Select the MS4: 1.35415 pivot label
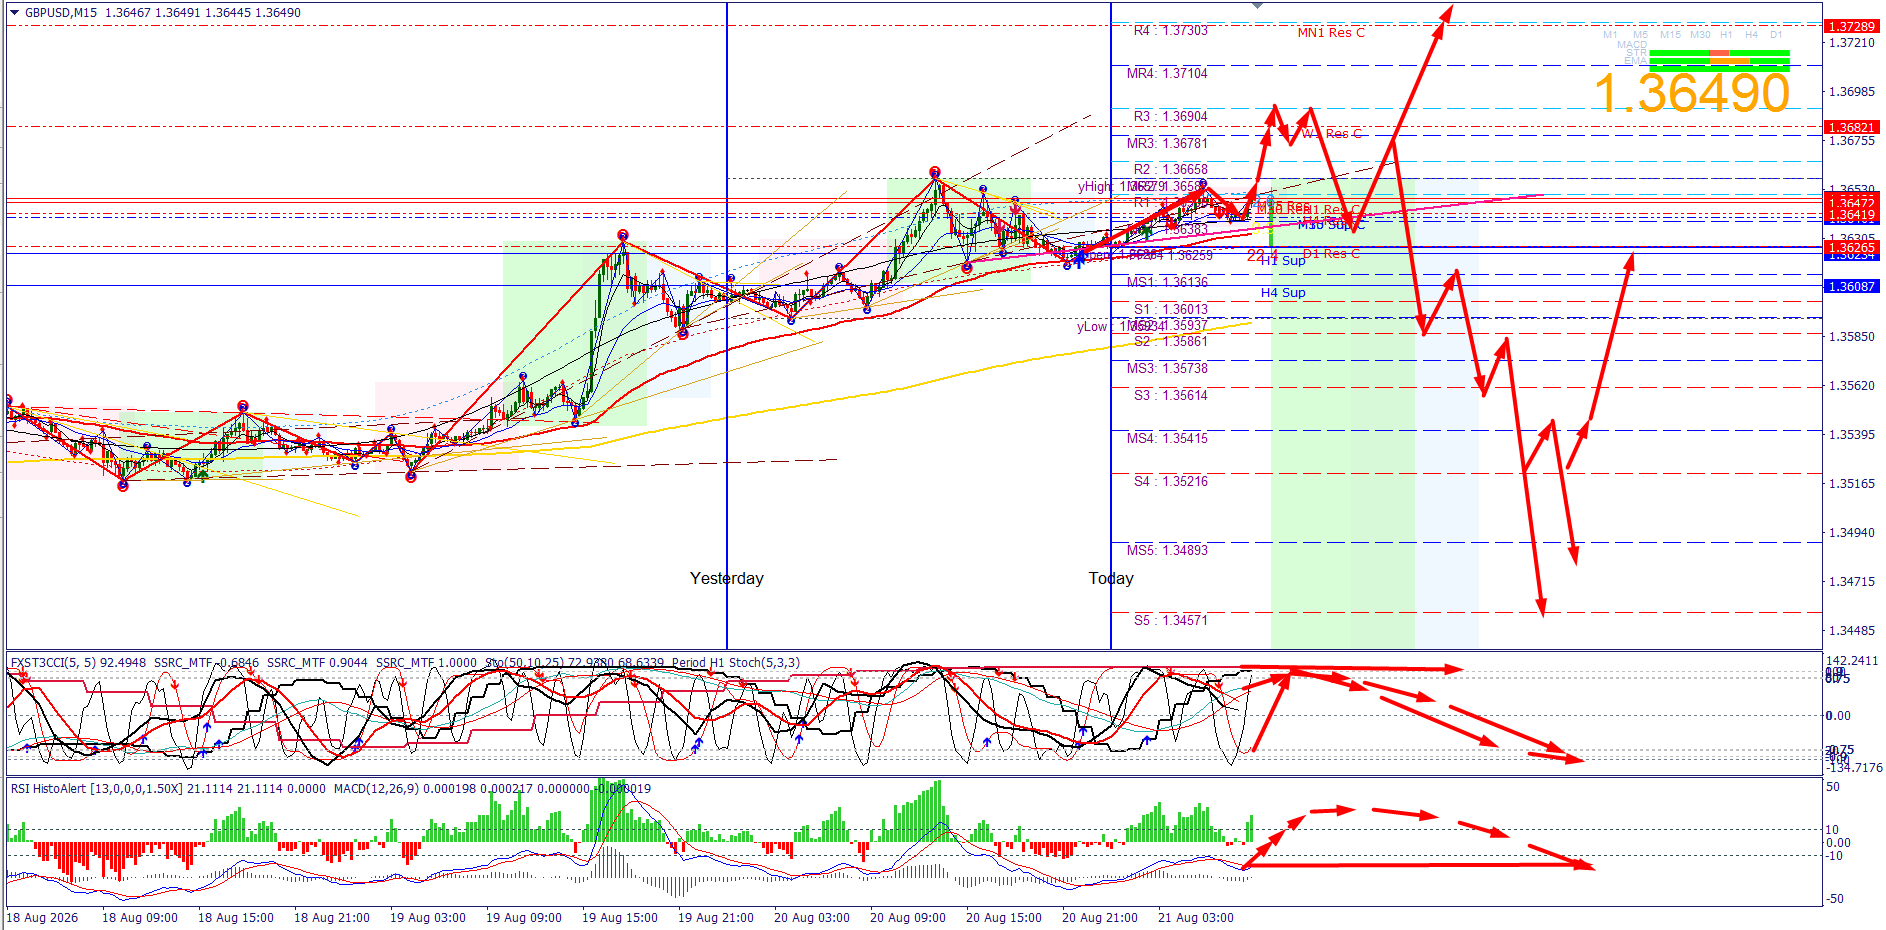 tap(1167, 438)
